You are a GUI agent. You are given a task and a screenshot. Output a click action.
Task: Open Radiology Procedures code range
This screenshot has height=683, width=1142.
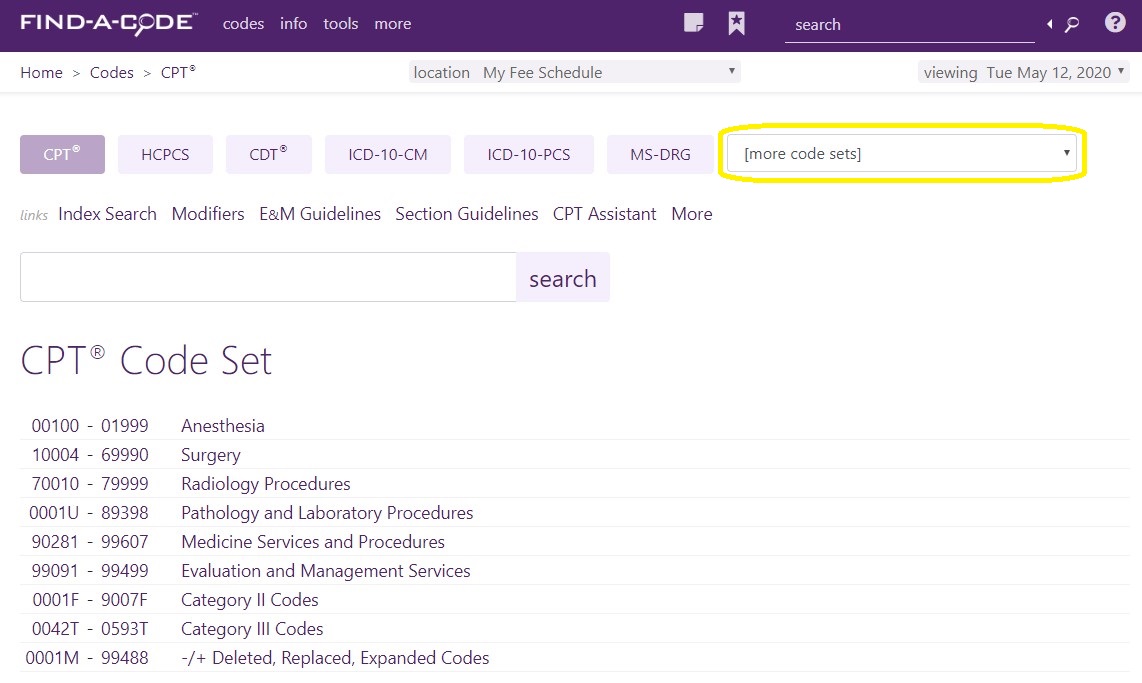pyautogui.click(x=575, y=484)
